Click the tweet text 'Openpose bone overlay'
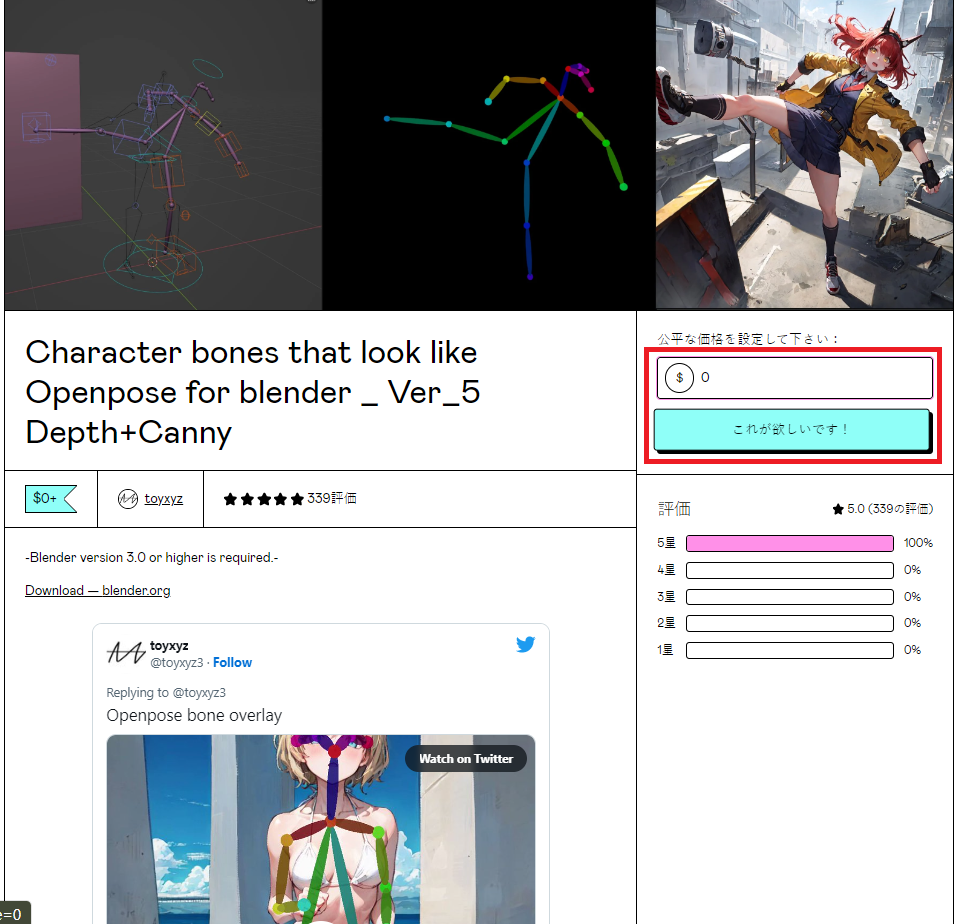This screenshot has height=924, width=957. coord(194,715)
